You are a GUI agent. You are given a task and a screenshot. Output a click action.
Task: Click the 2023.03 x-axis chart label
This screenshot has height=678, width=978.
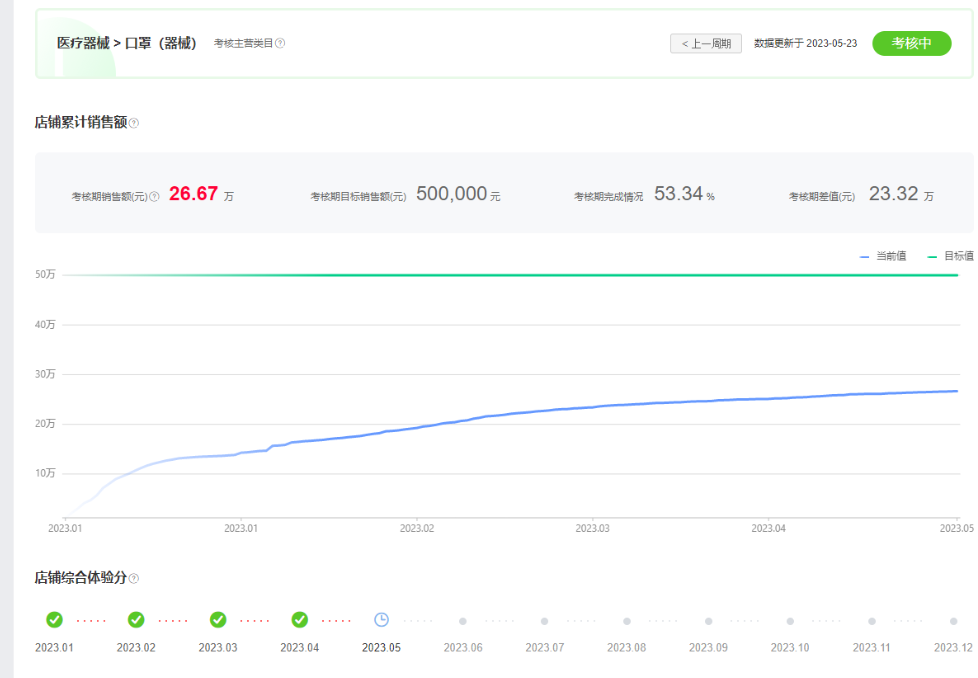click(593, 528)
